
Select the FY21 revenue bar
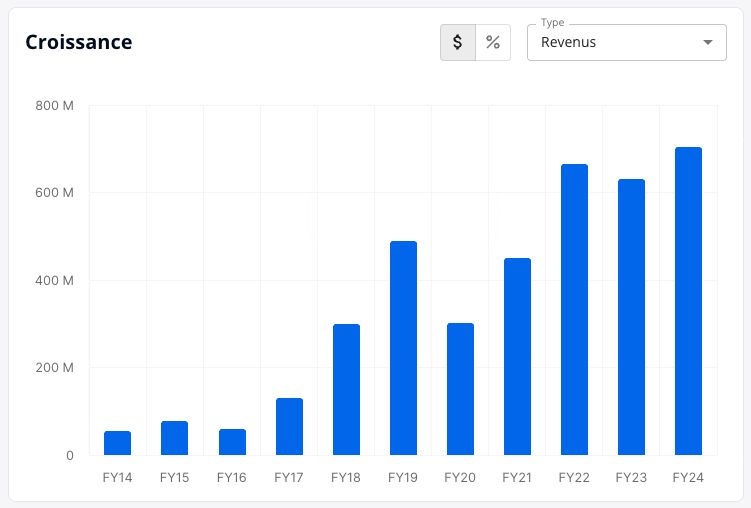pyautogui.click(x=517, y=356)
